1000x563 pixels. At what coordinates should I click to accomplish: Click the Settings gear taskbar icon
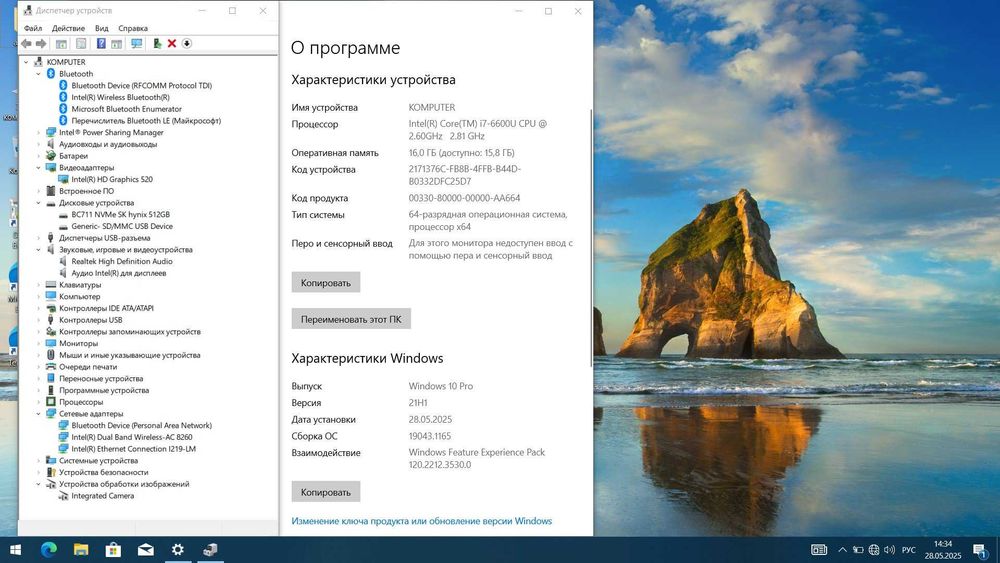point(178,550)
